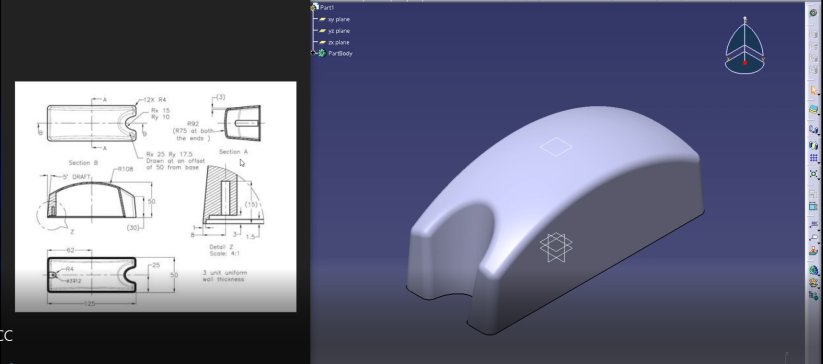Image resolution: width=823 pixels, height=364 pixels.
Task: Click the "Section B" label in drawing
Action: coord(83,163)
